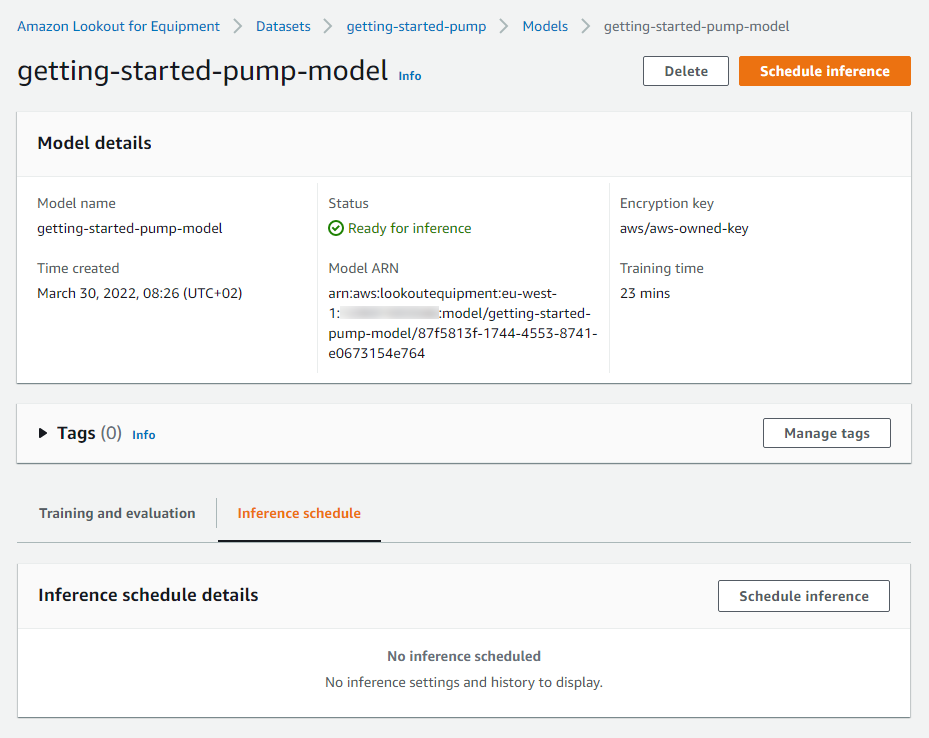The image size is (929, 738).
Task: Delete the getting-started-pump-model
Action: tap(686, 71)
